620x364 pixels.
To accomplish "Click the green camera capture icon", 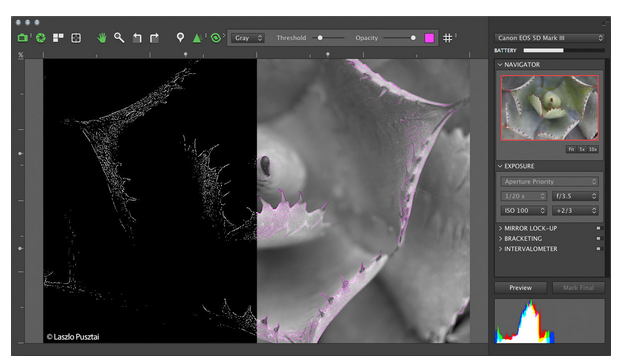I will click(x=23, y=38).
